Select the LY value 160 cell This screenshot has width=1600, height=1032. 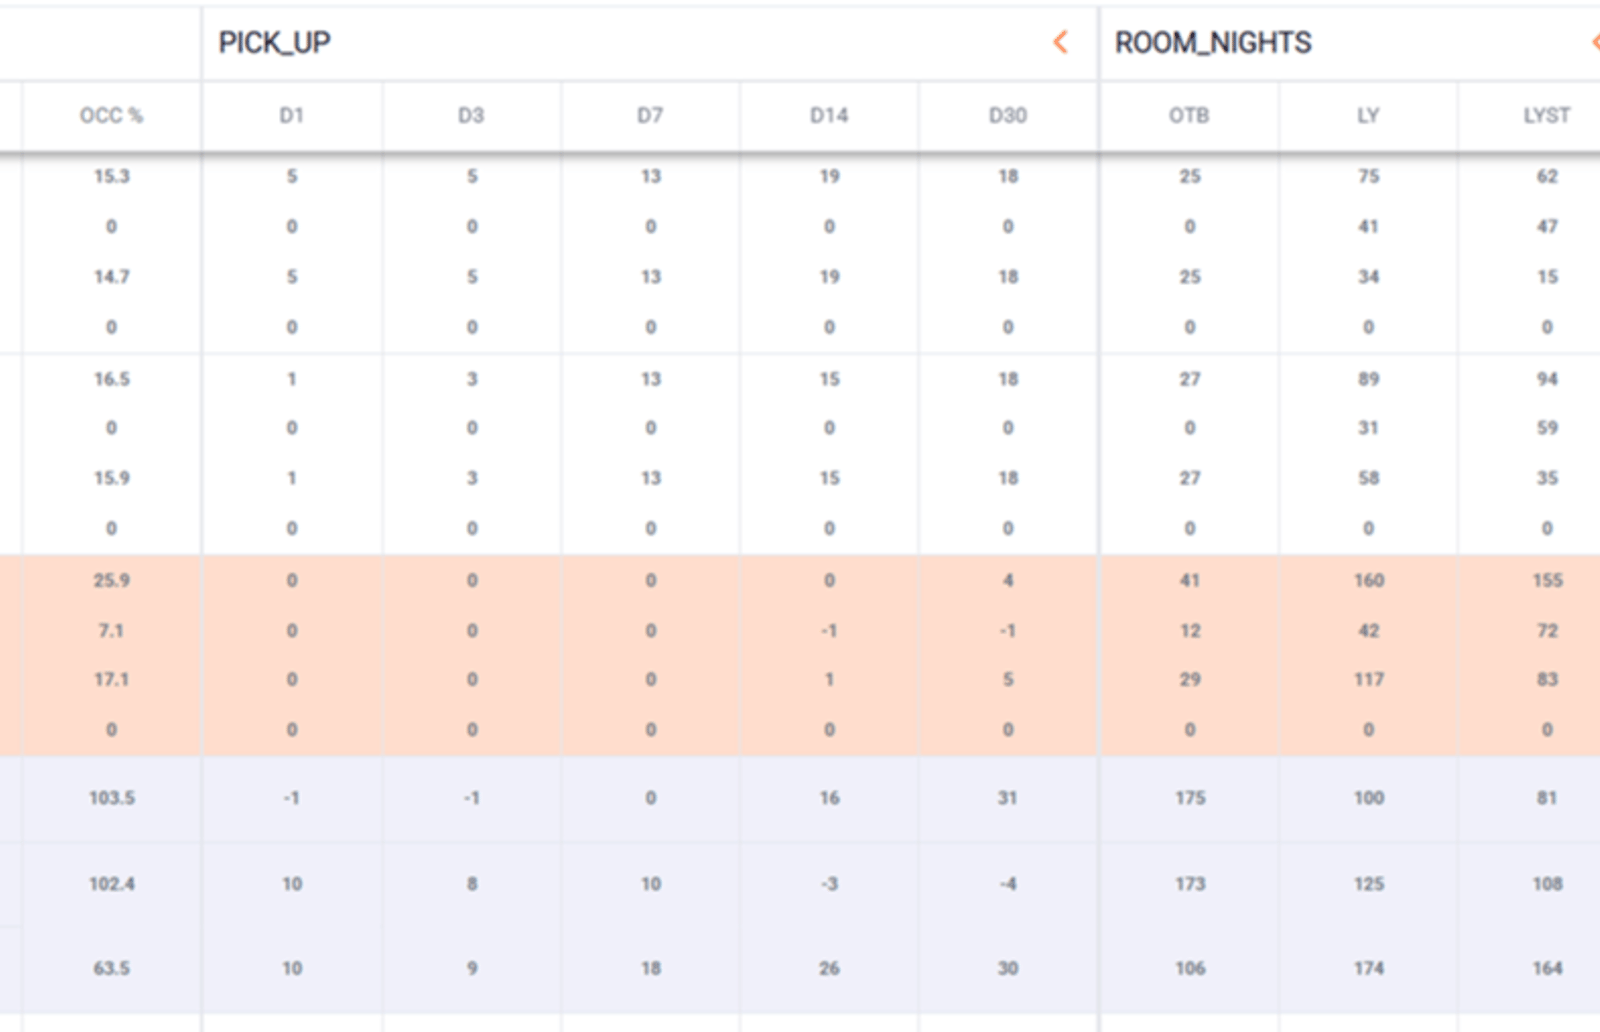tap(1369, 580)
